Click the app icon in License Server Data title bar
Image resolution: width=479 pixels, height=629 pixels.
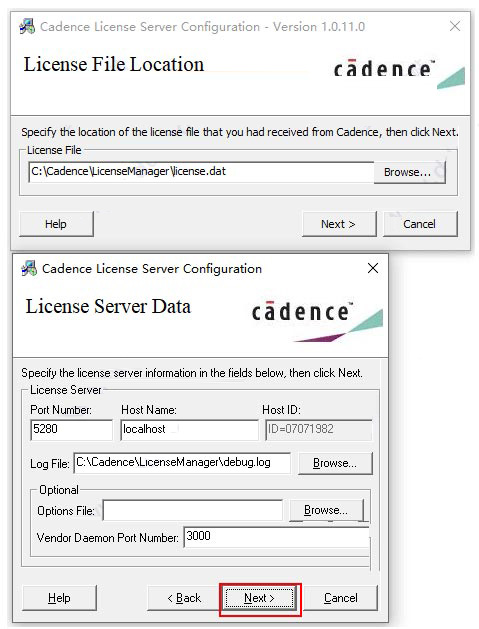[x=29, y=268]
